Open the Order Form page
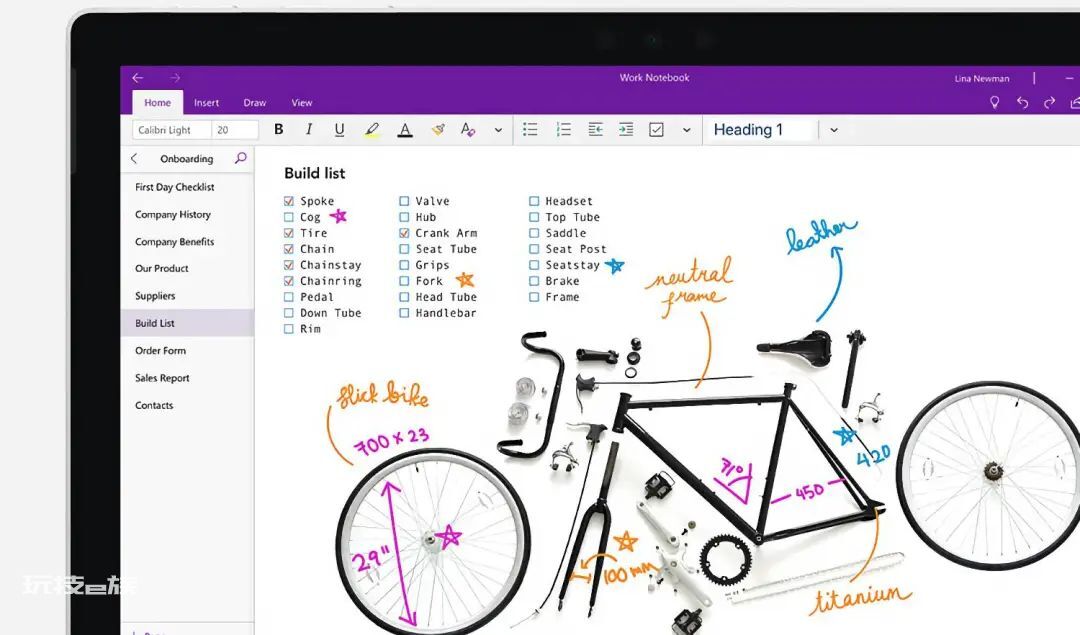The width and height of the screenshot is (1080, 635). (x=160, y=351)
